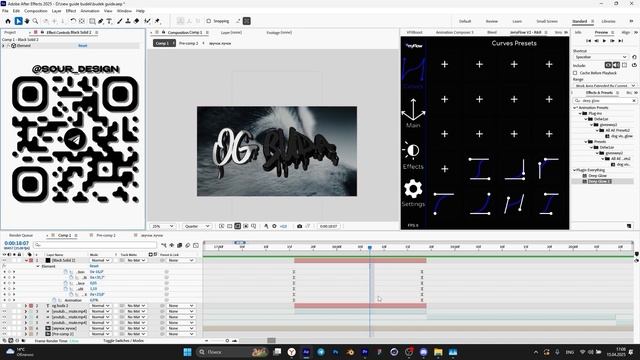
Task: Switch to the Small Screen workspace
Action: 547,21
